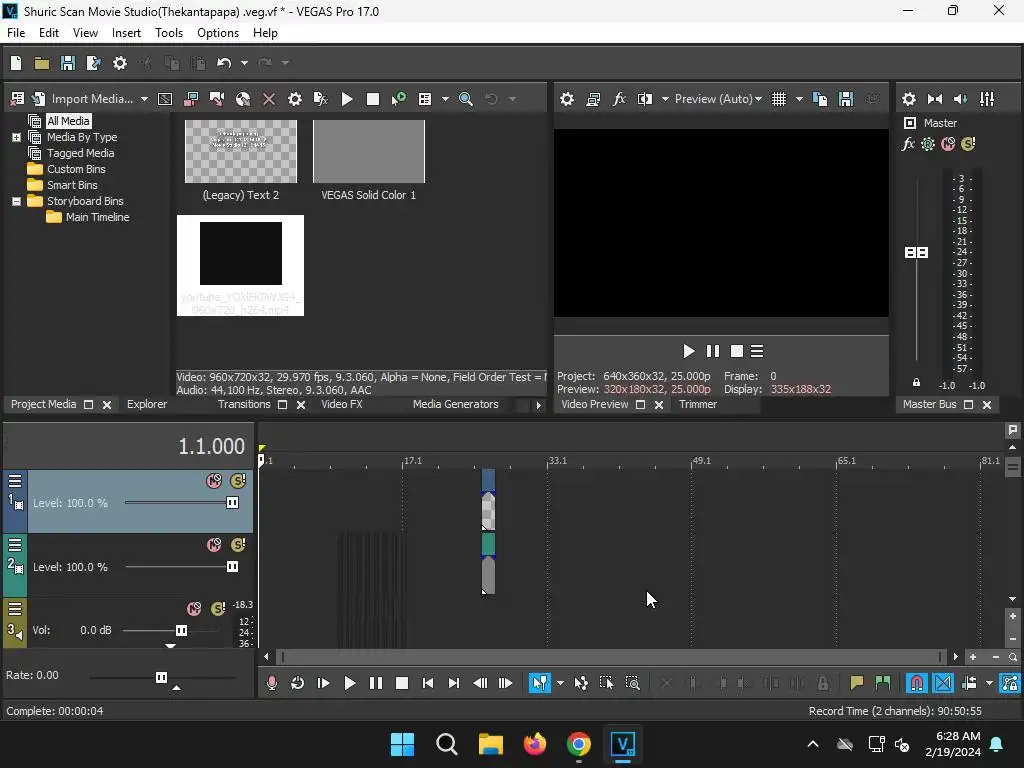Pause timeline playback
This screenshot has width=1024, height=768.
pyautogui.click(x=376, y=683)
